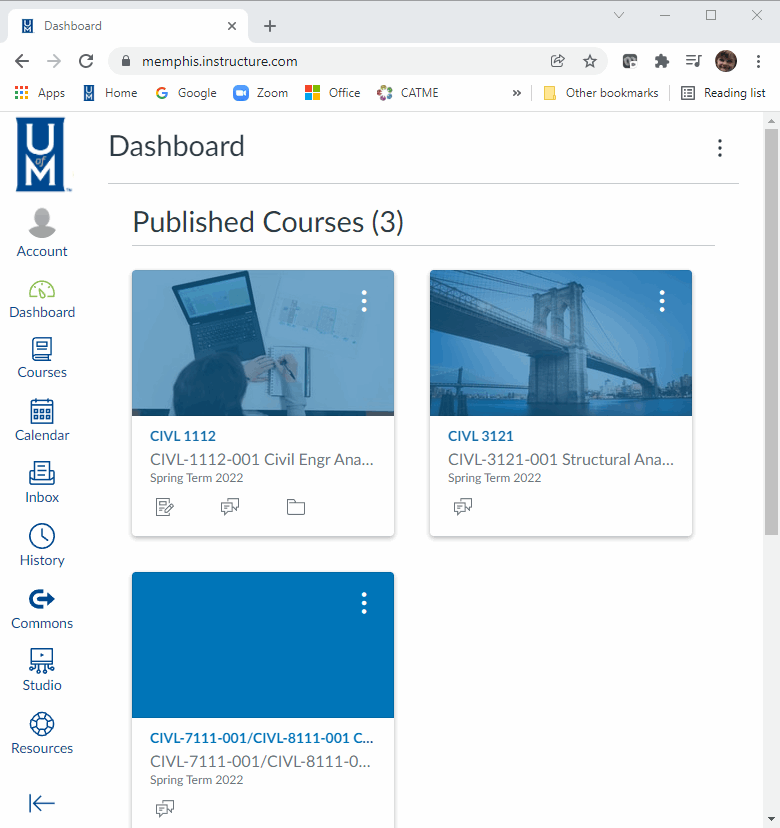Image resolution: width=780 pixels, height=828 pixels.
Task: Open CIVL 1112 card options menu
Action: (x=364, y=301)
